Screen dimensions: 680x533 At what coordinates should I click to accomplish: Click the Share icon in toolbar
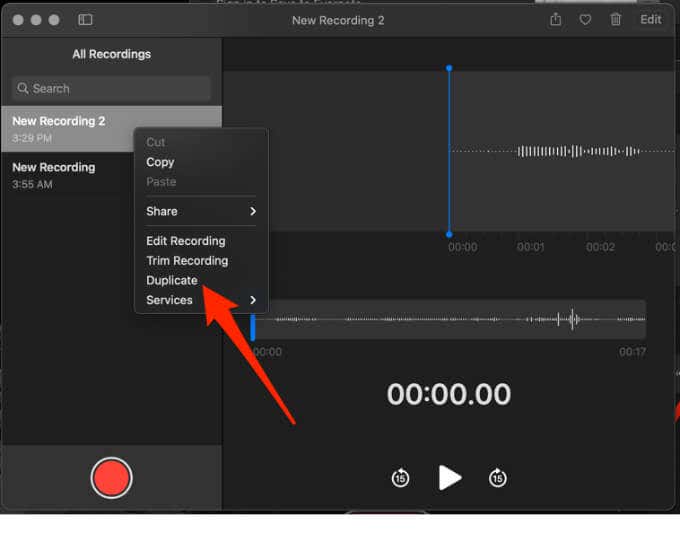pyautogui.click(x=556, y=20)
